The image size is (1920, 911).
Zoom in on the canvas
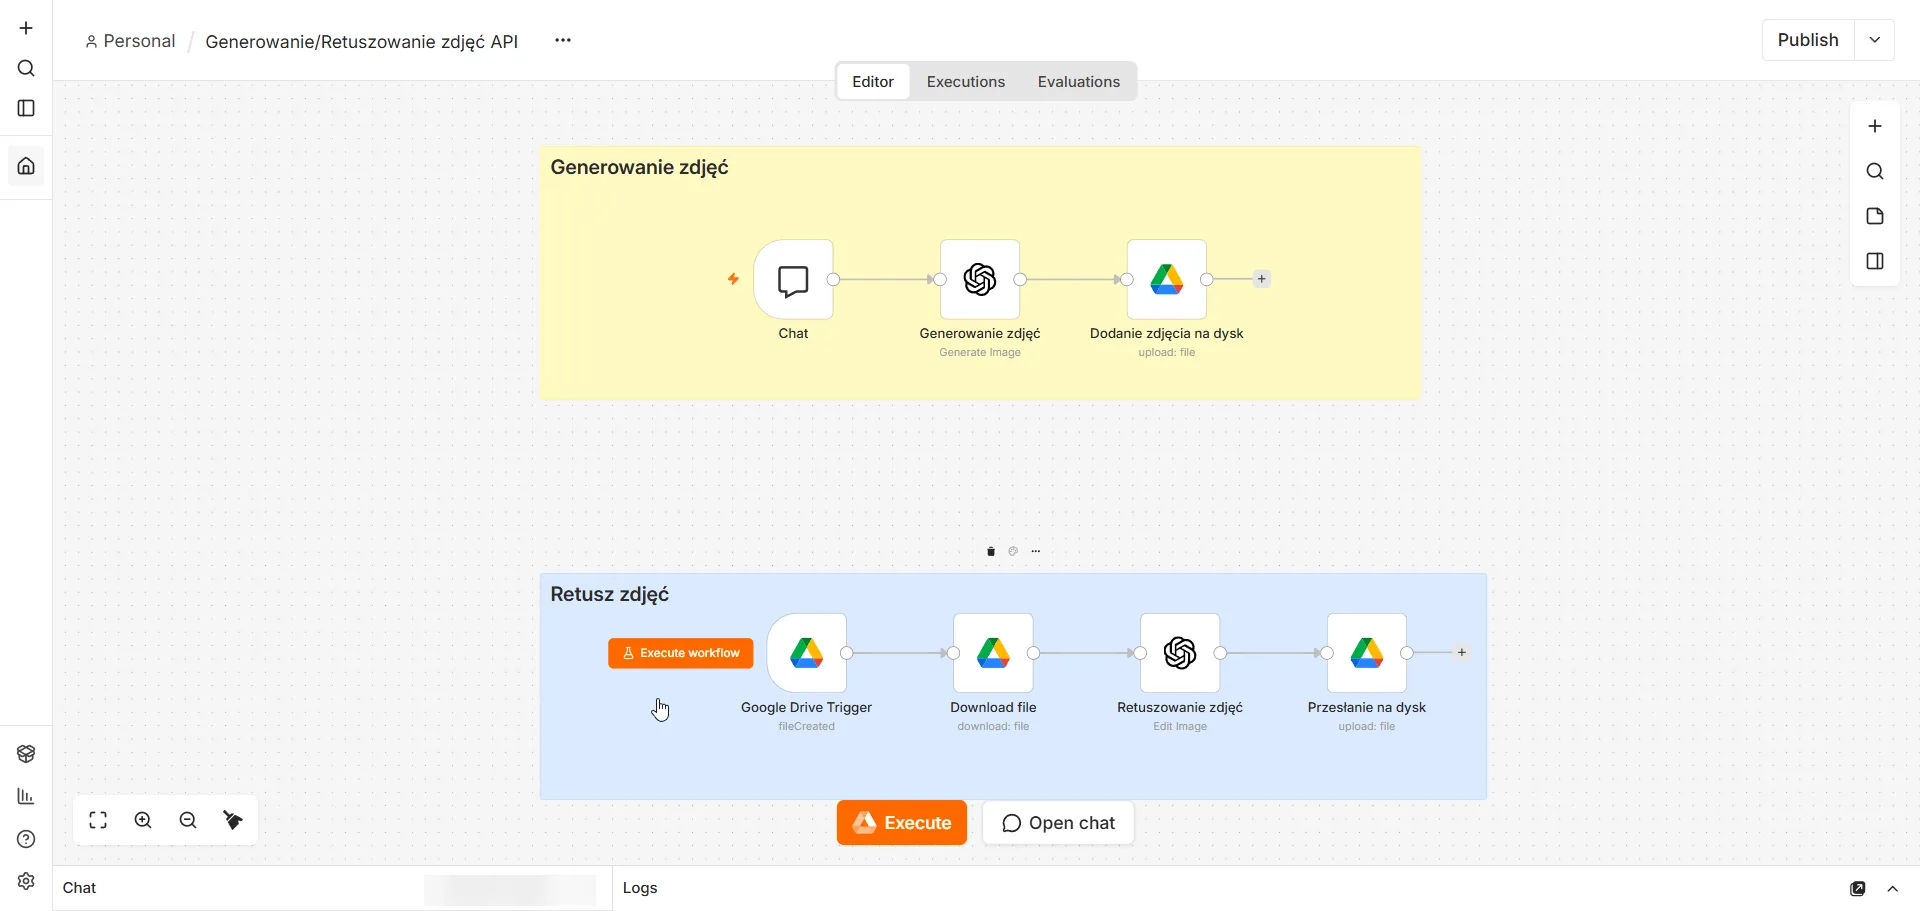coord(143,820)
